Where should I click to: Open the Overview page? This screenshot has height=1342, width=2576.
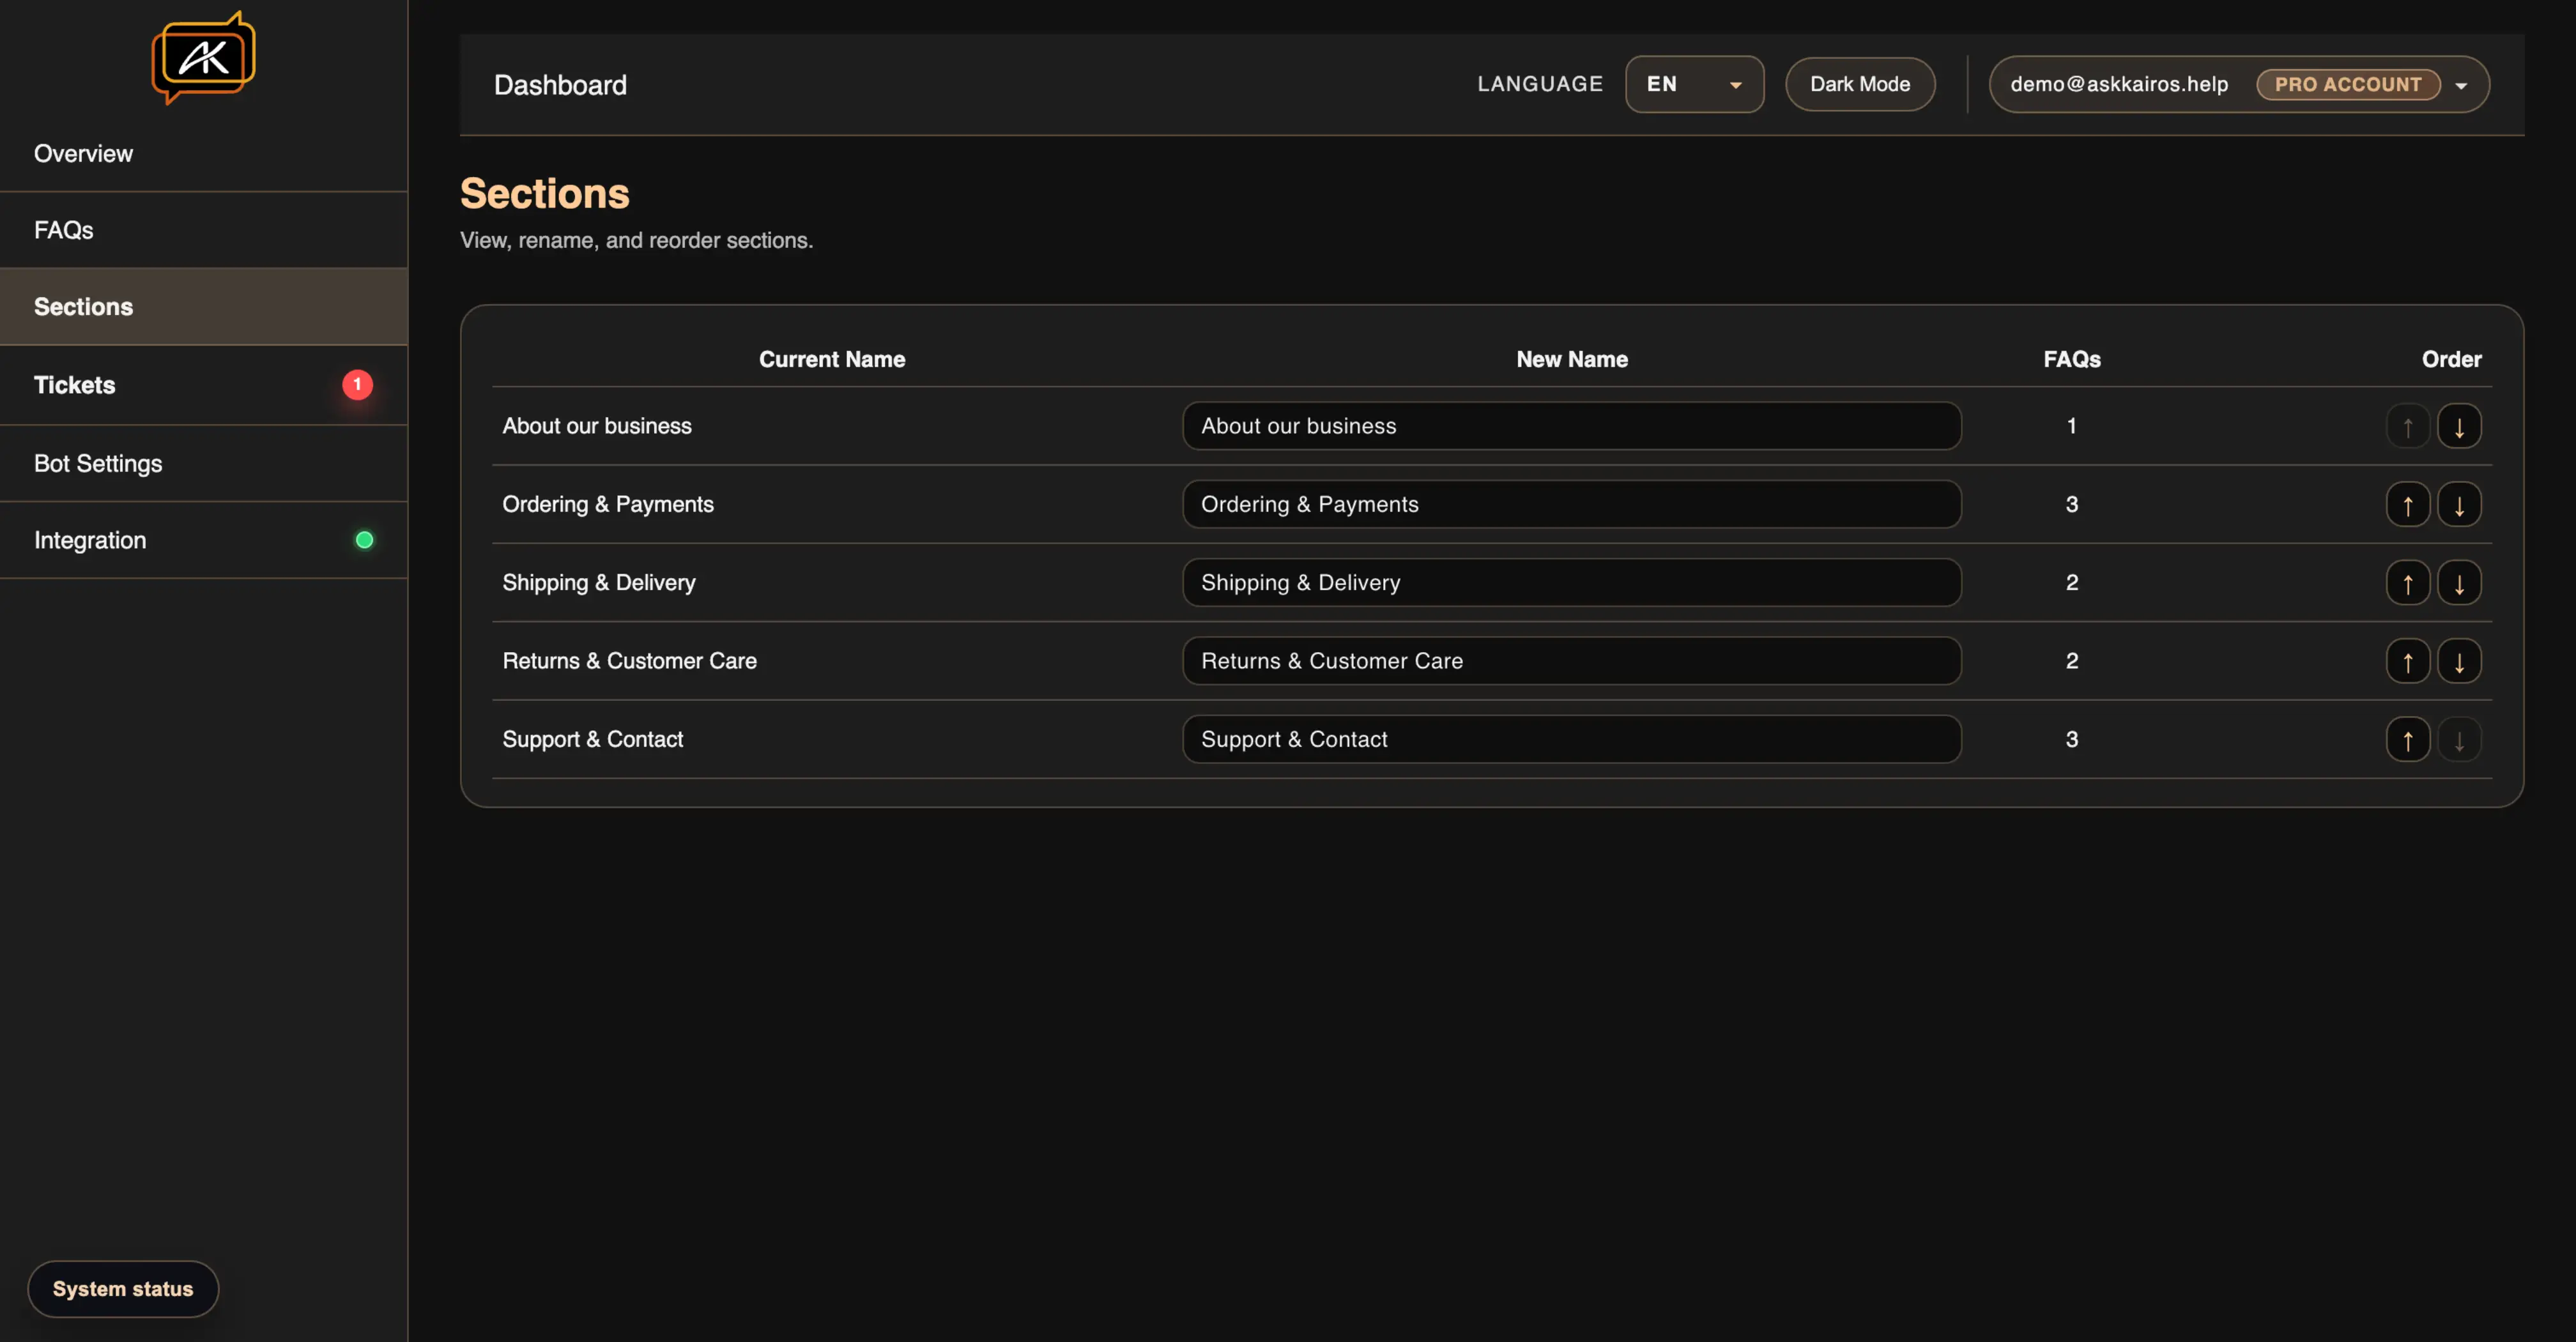pos(204,153)
